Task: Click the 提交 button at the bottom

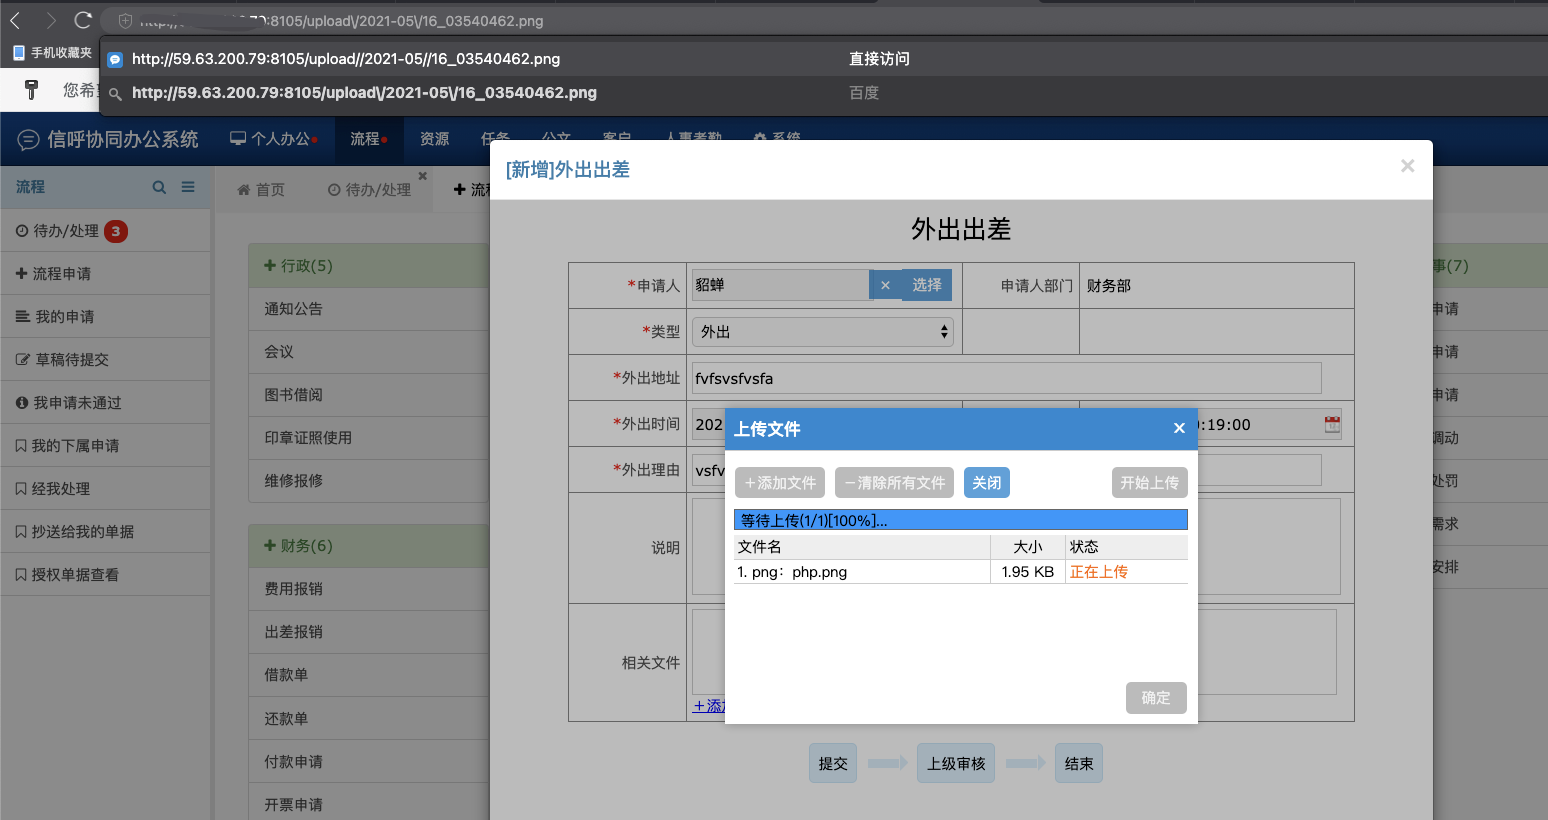Action: pos(832,762)
